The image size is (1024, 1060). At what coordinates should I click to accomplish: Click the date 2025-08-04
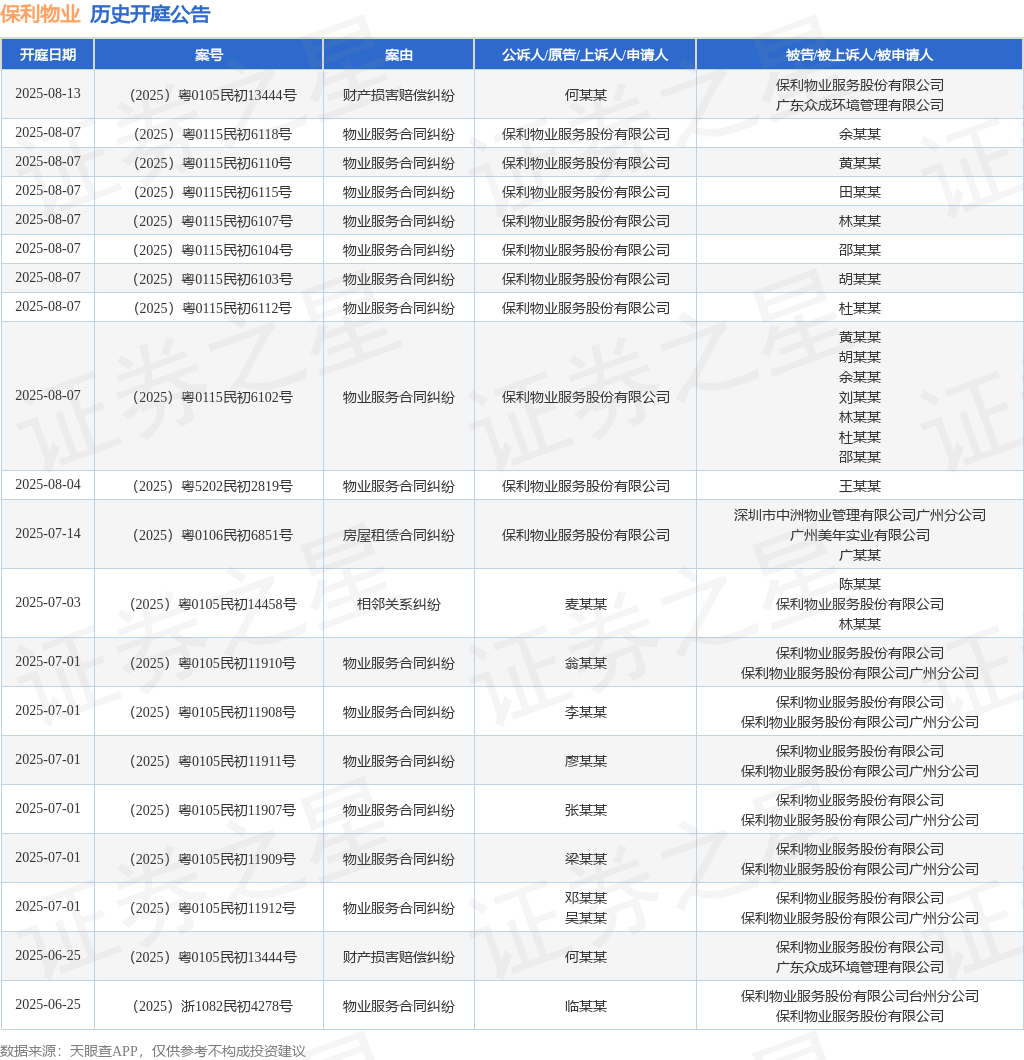[48, 485]
